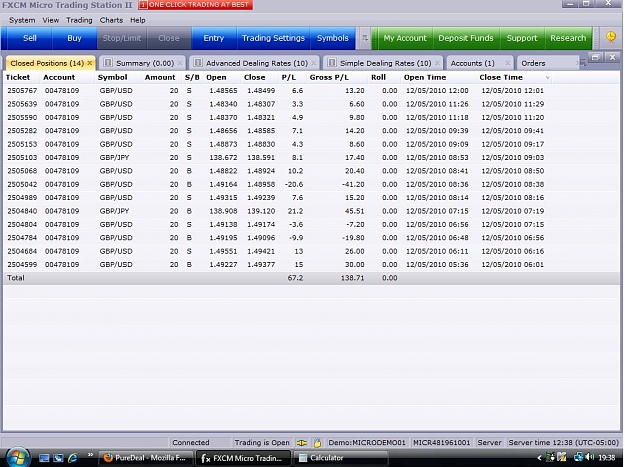Show hidden system tray icons
Screen dimensions: 625x467
click(x=539, y=458)
